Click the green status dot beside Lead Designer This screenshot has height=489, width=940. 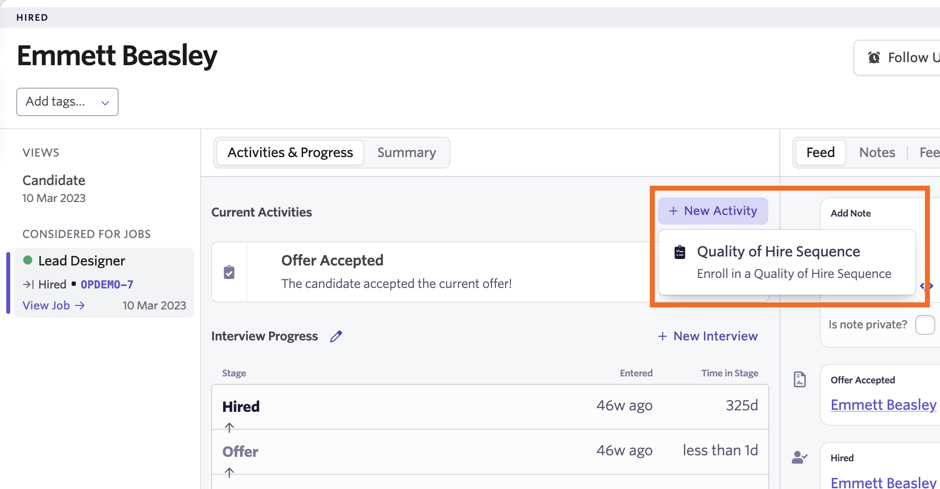click(28, 260)
